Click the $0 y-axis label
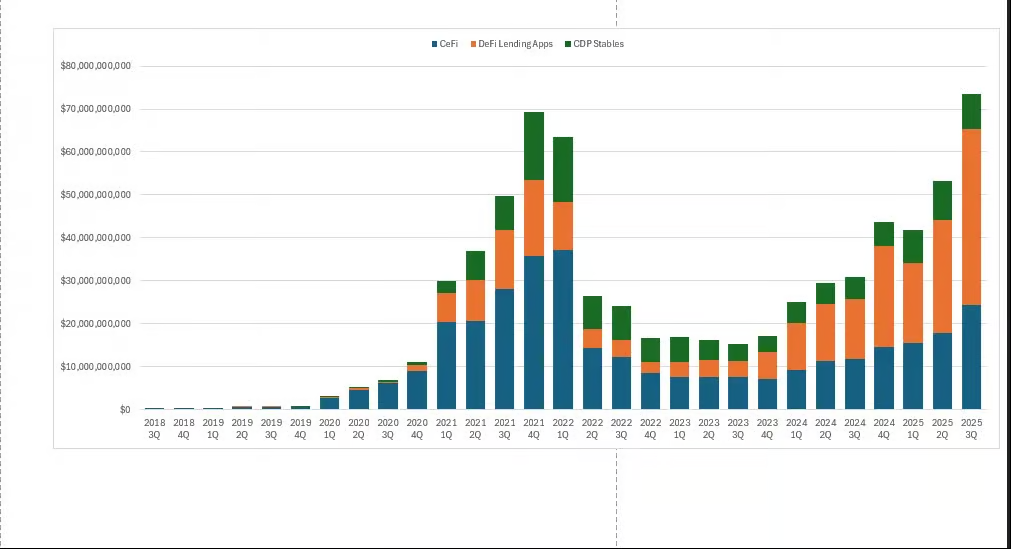The height and width of the screenshot is (549, 1011). click(124, 410)
